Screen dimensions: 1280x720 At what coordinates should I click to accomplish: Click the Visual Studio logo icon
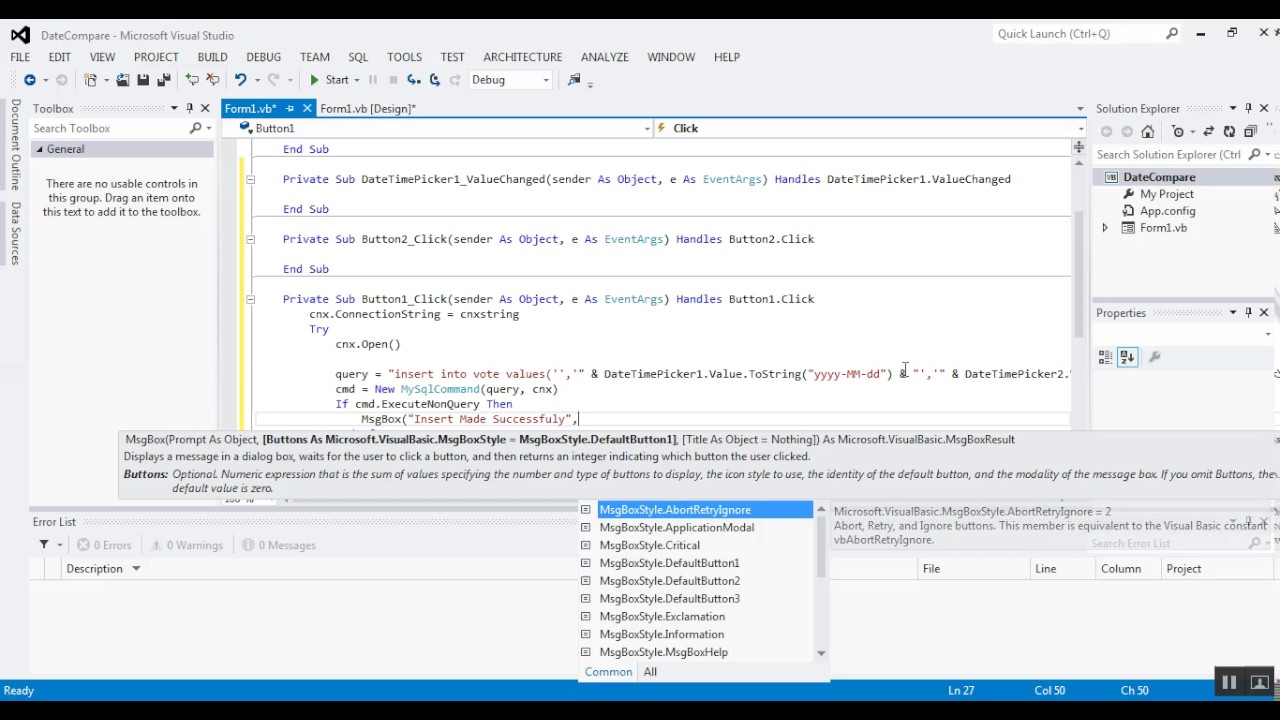coord(20,34)
